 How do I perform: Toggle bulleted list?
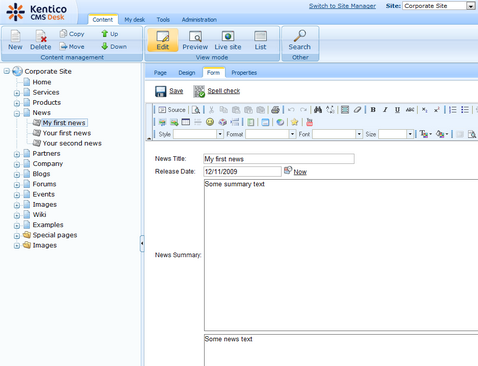pos(465,110)
